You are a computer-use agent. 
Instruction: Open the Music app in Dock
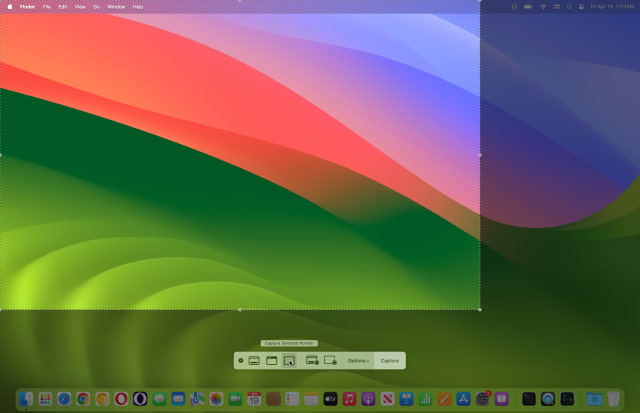coord(349,399)
